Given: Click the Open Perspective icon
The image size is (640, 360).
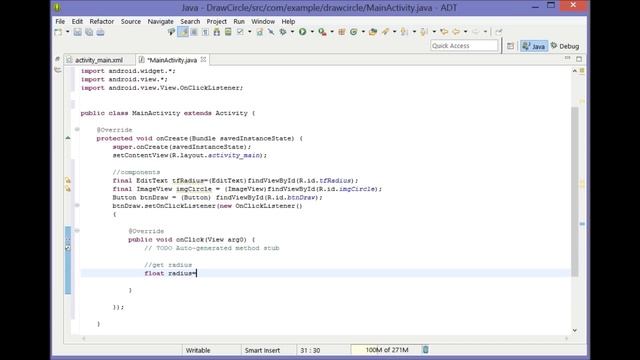Looking at the screenshot, I should (510, 46).
